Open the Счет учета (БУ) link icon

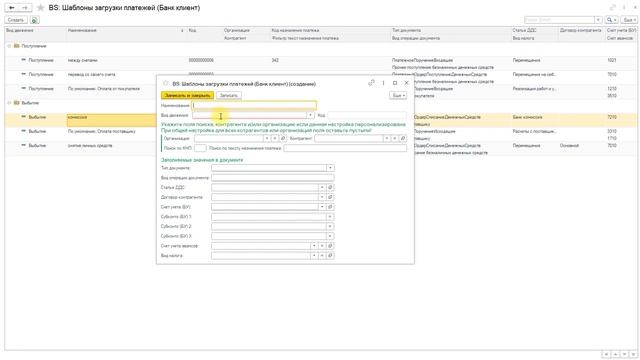[330, 207]
